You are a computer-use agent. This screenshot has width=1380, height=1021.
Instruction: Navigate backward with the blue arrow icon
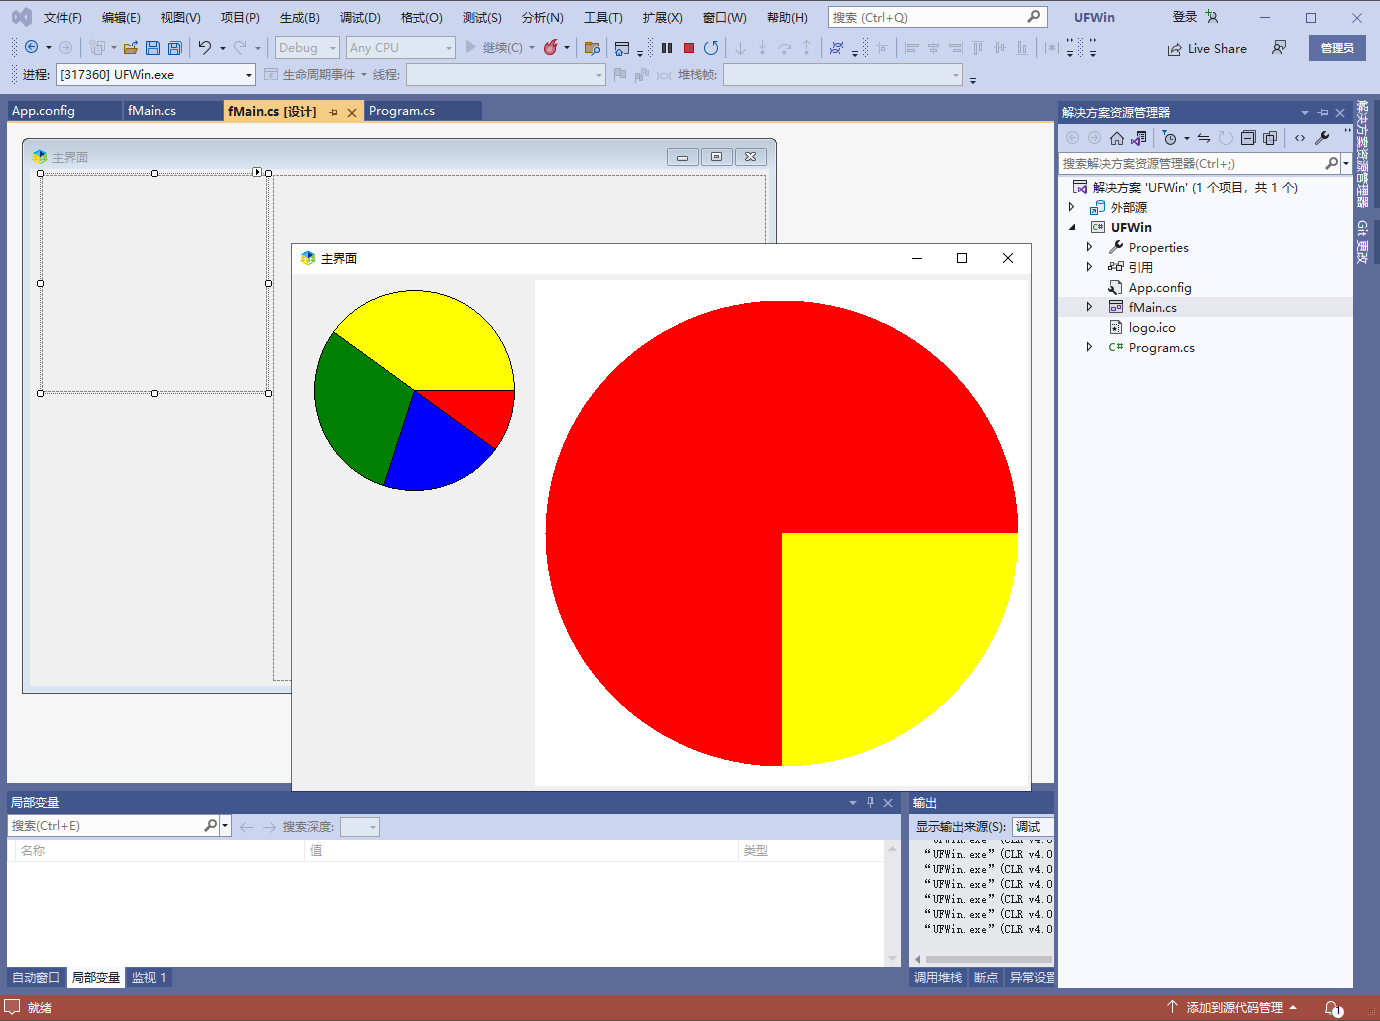32,47
